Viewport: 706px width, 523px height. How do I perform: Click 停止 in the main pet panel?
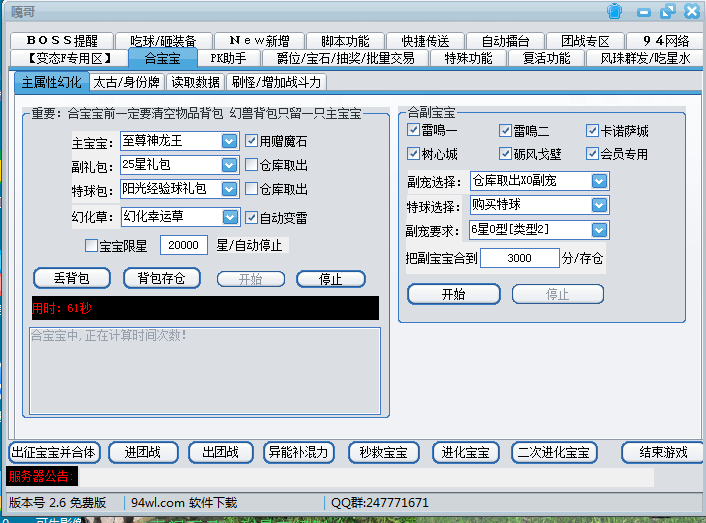(x=329, y=279)
